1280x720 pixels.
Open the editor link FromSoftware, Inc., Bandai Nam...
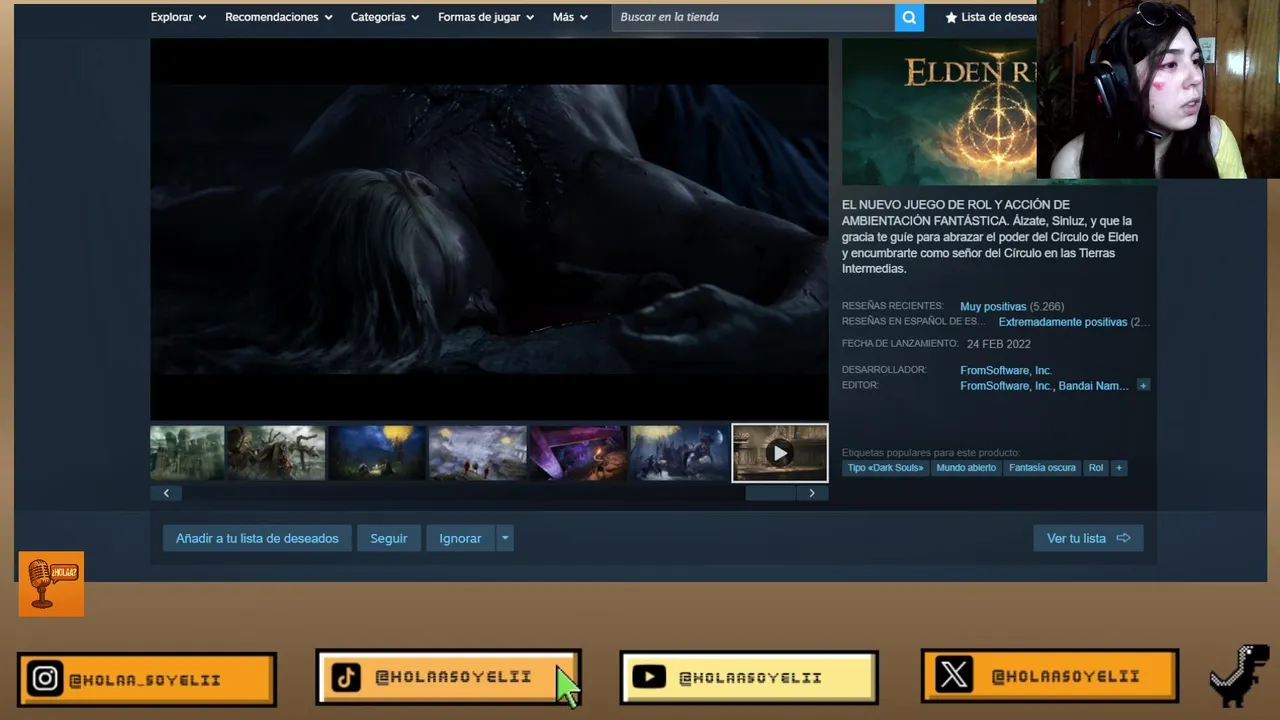1044,386
